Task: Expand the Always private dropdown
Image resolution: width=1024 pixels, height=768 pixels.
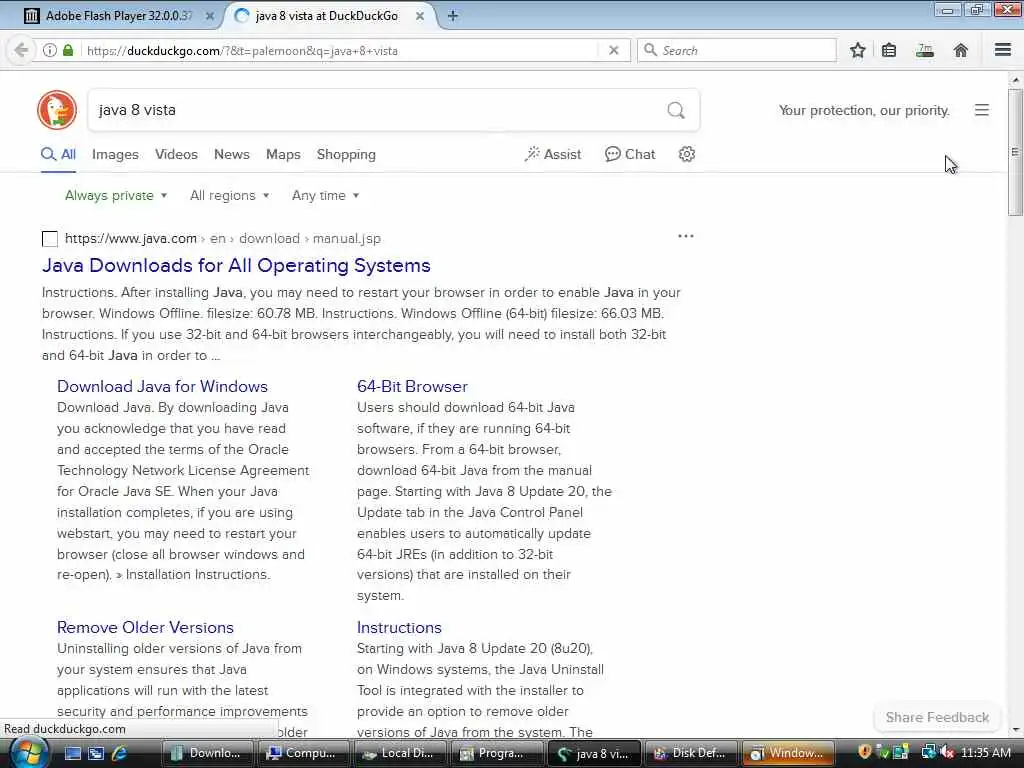Action: point(116,195)
